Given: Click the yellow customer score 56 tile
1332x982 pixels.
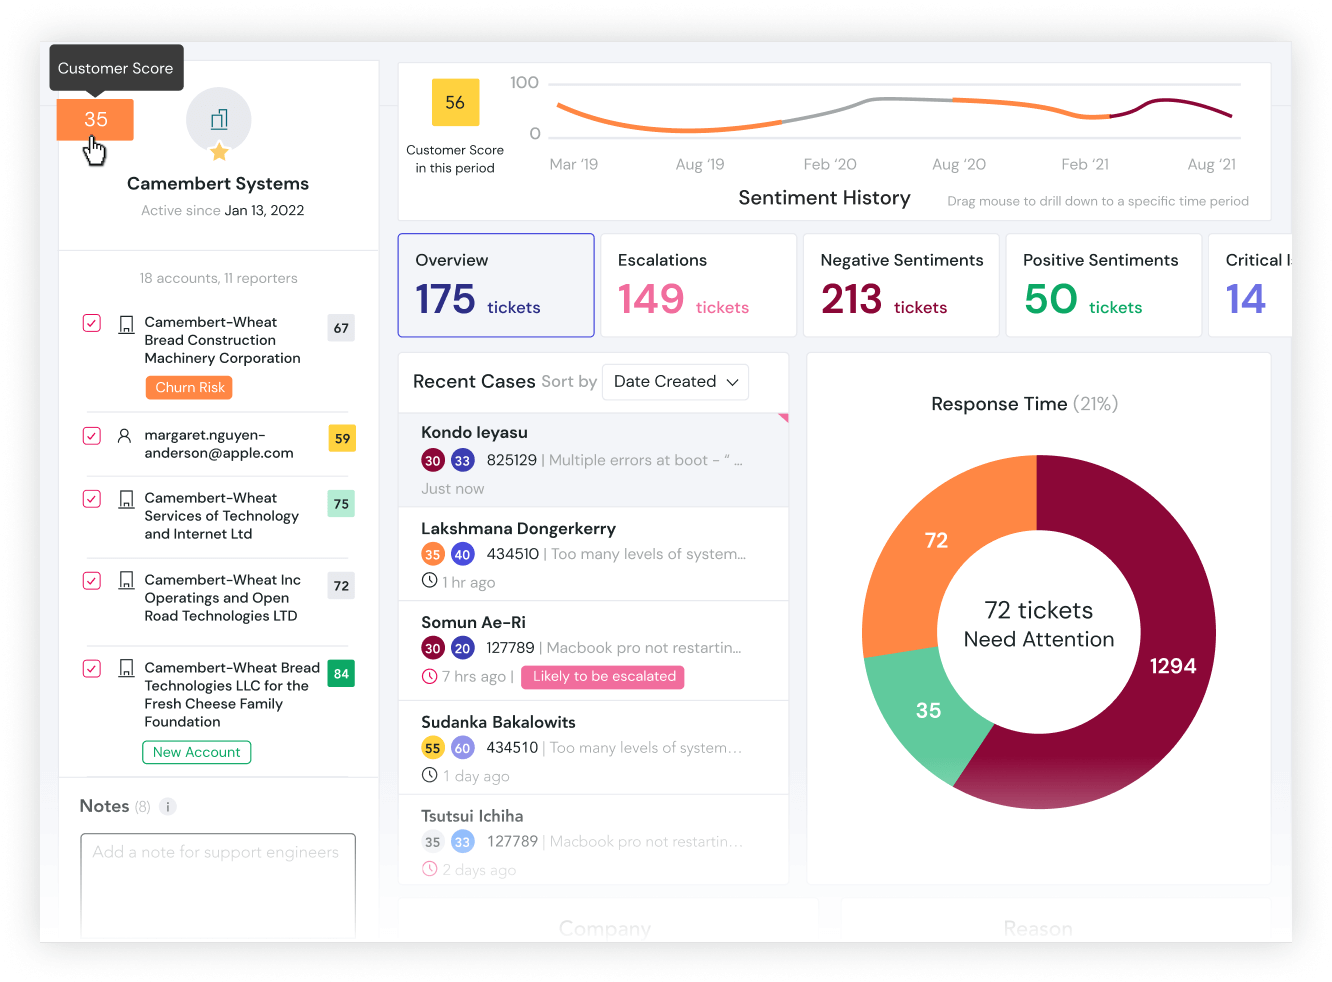Looking at the screenshot, I should point(455,102).
